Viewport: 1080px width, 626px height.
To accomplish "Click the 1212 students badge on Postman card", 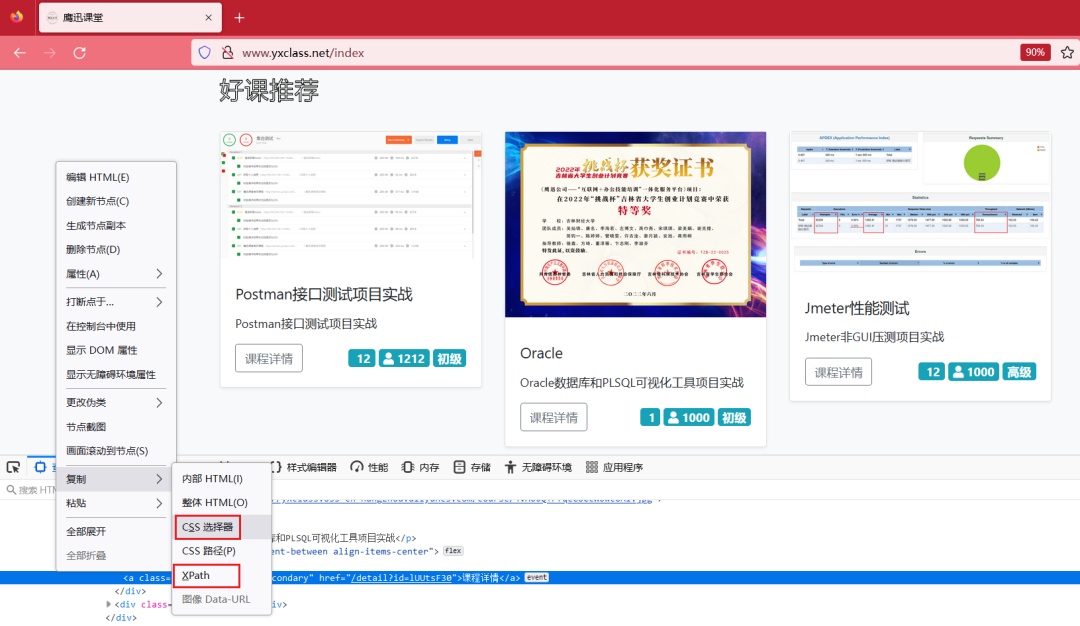I will (404, 359).
